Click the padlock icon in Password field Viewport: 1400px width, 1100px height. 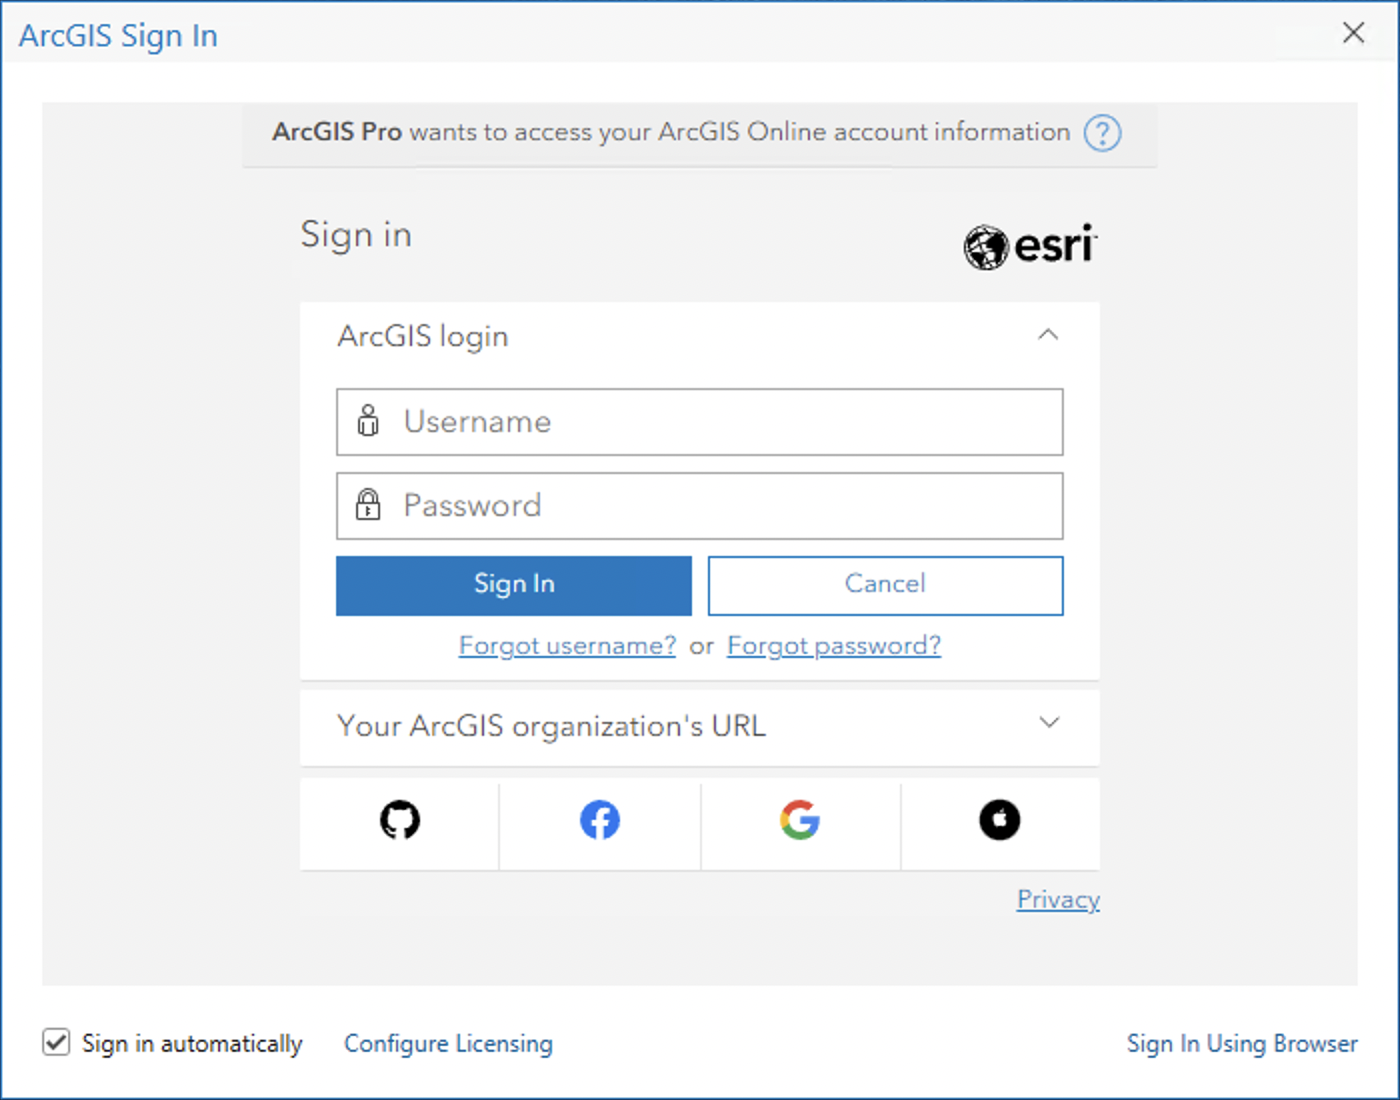pos(368,505)
